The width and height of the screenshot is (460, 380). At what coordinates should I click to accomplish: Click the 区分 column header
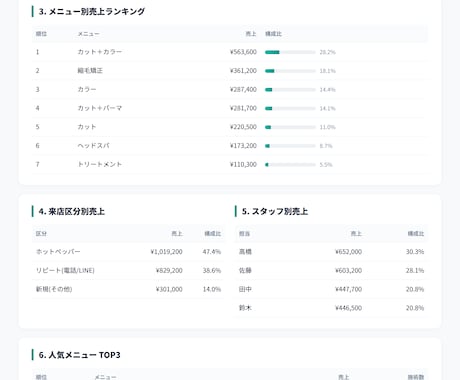[41, 234]
